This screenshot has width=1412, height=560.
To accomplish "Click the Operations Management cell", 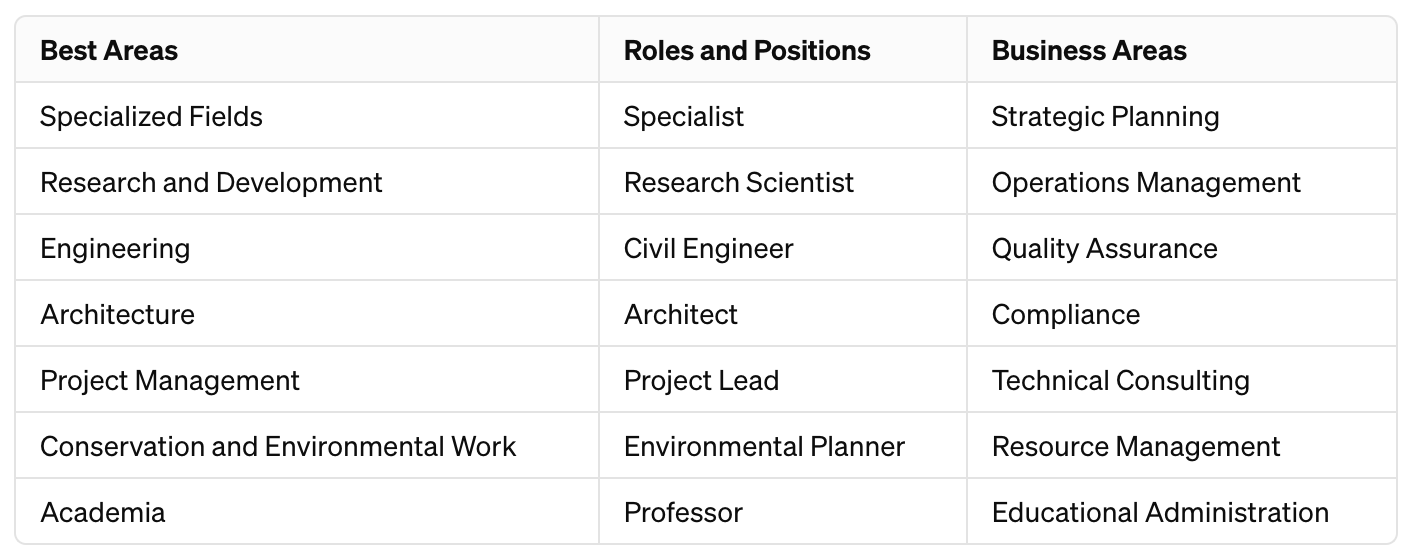I will click(x=1146, y=183).
